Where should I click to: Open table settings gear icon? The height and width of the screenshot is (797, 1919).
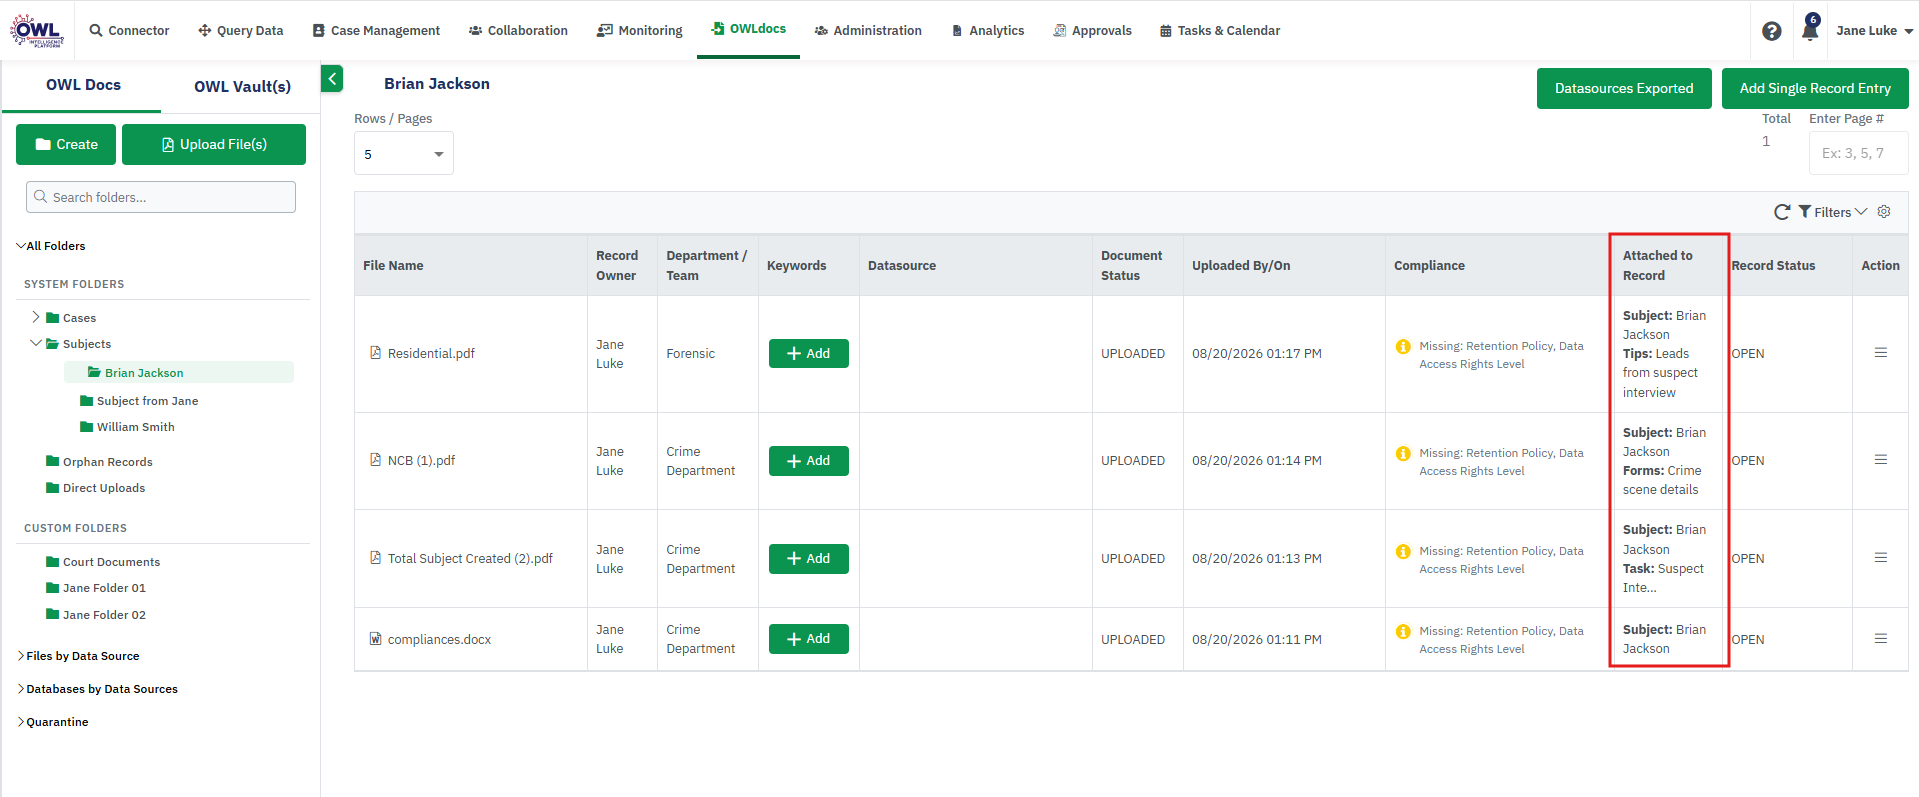pyautogui.click(x=1884, y=212)
